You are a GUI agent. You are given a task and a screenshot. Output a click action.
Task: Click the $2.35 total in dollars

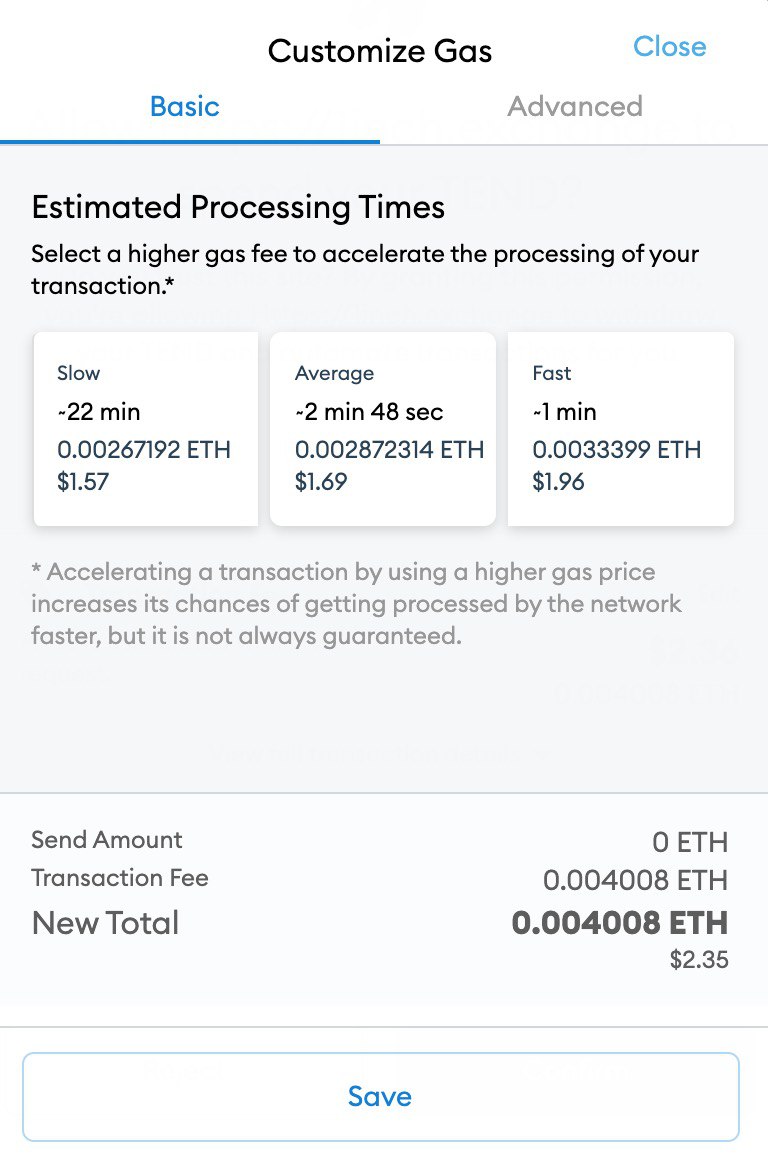tap(699, 960)
